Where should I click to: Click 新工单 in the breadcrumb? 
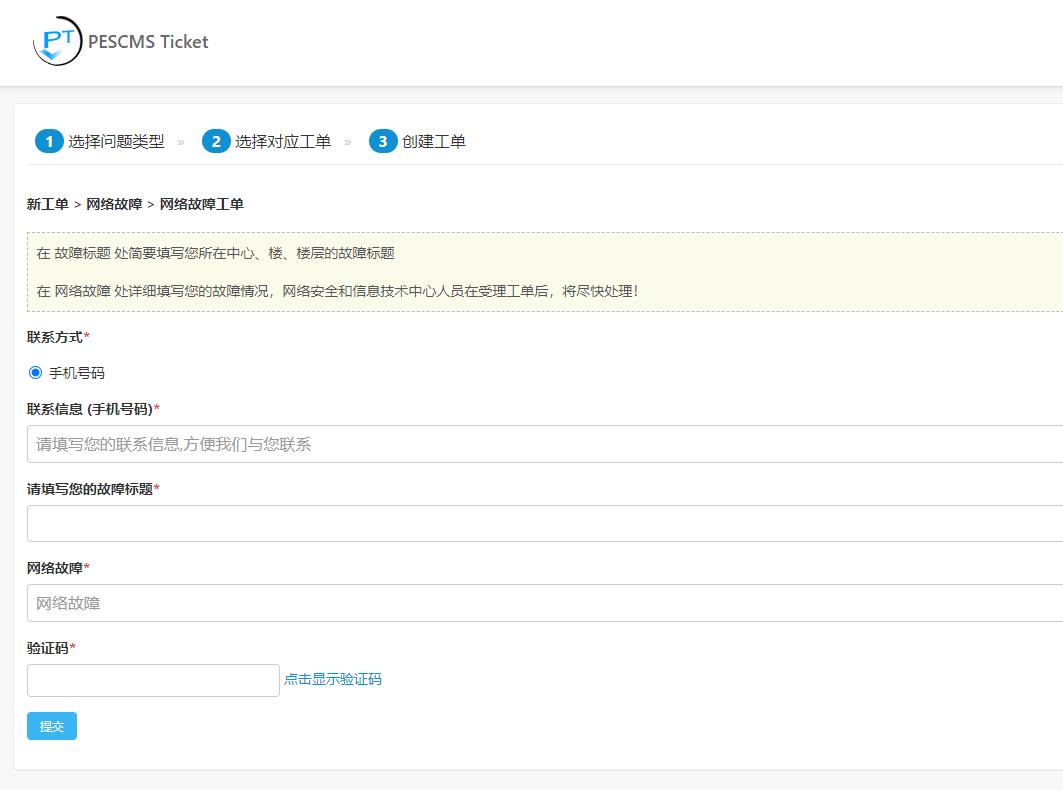tap(47, 204)
